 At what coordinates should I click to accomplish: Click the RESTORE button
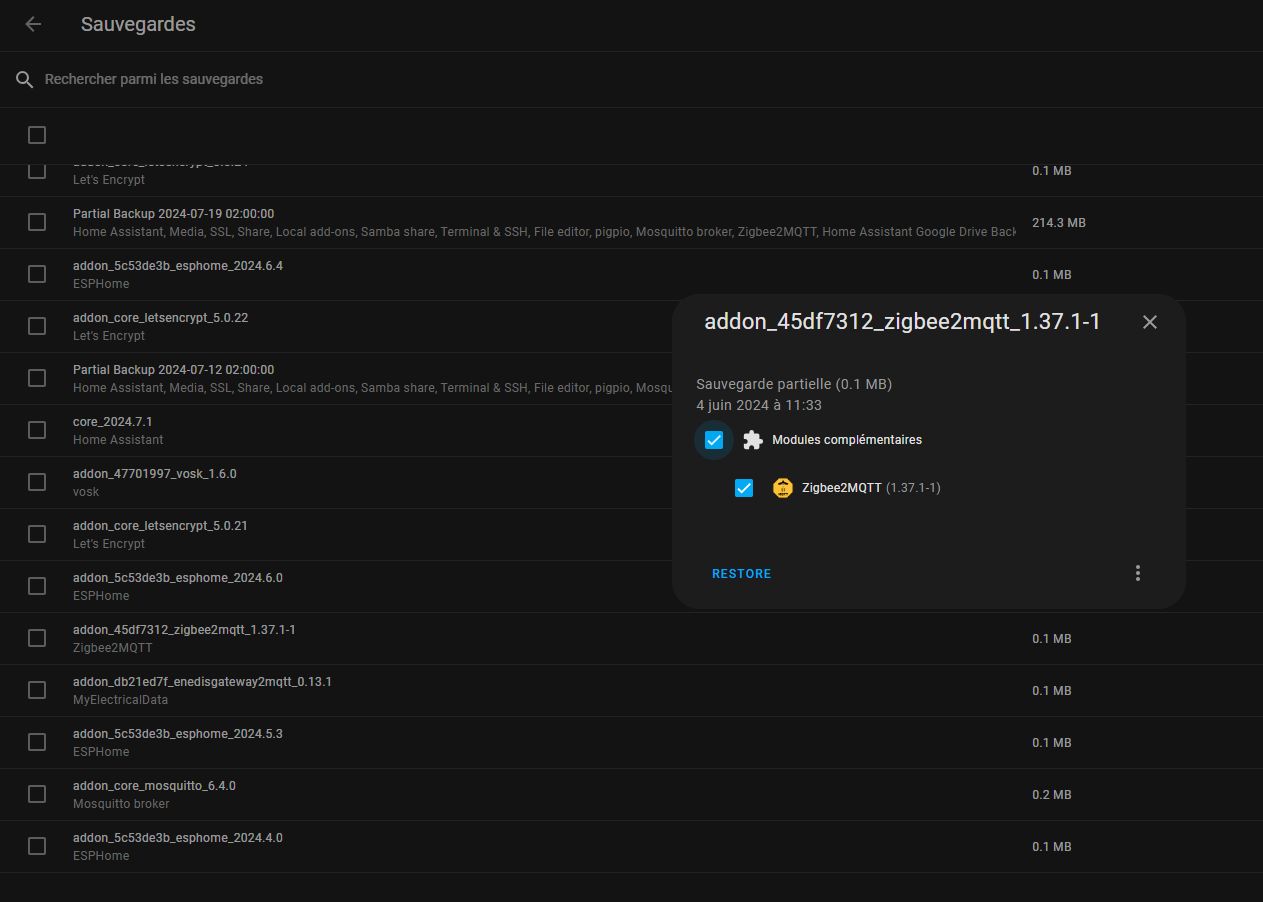[x=741, y=574]
